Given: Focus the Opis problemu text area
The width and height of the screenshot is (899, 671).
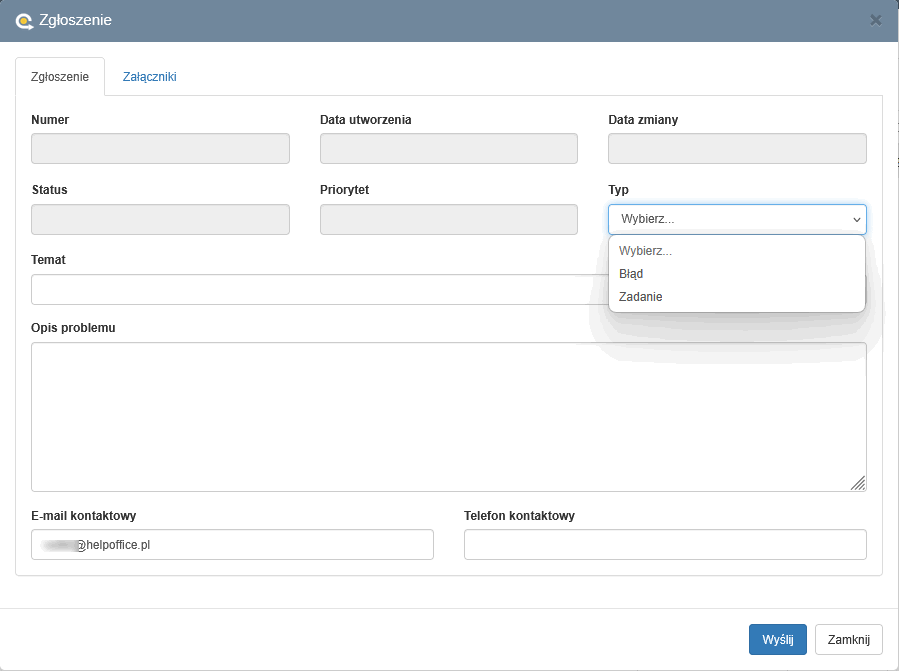Looking at the screenshot, I should click(448, 416).
